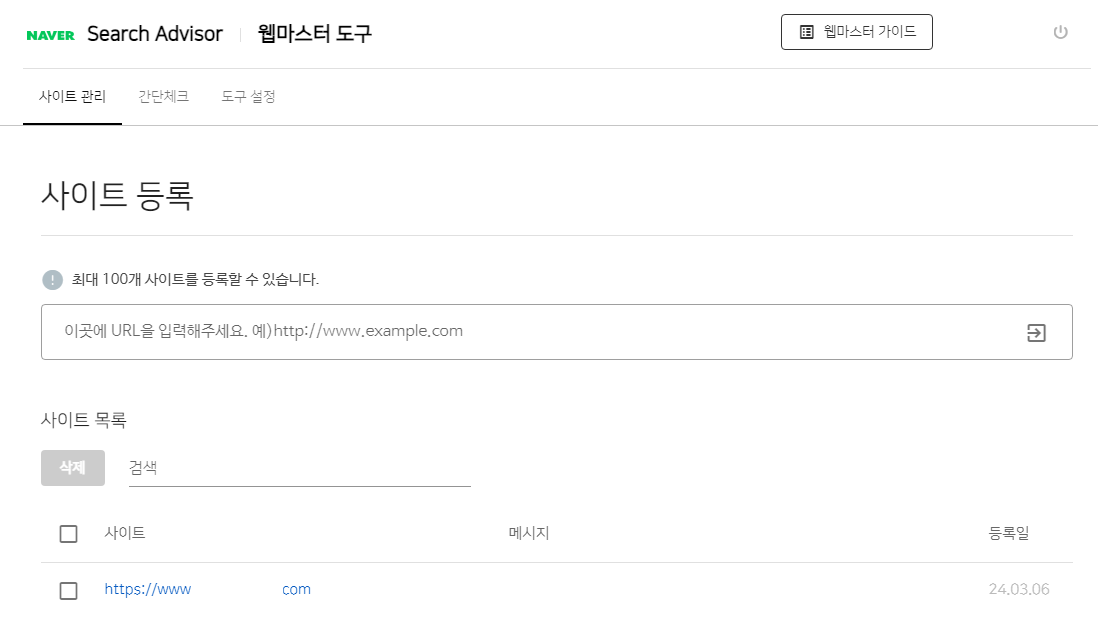
Task: Click the Search Advisor wordmark
Action: pyautogui.click(x=155, y=33)
